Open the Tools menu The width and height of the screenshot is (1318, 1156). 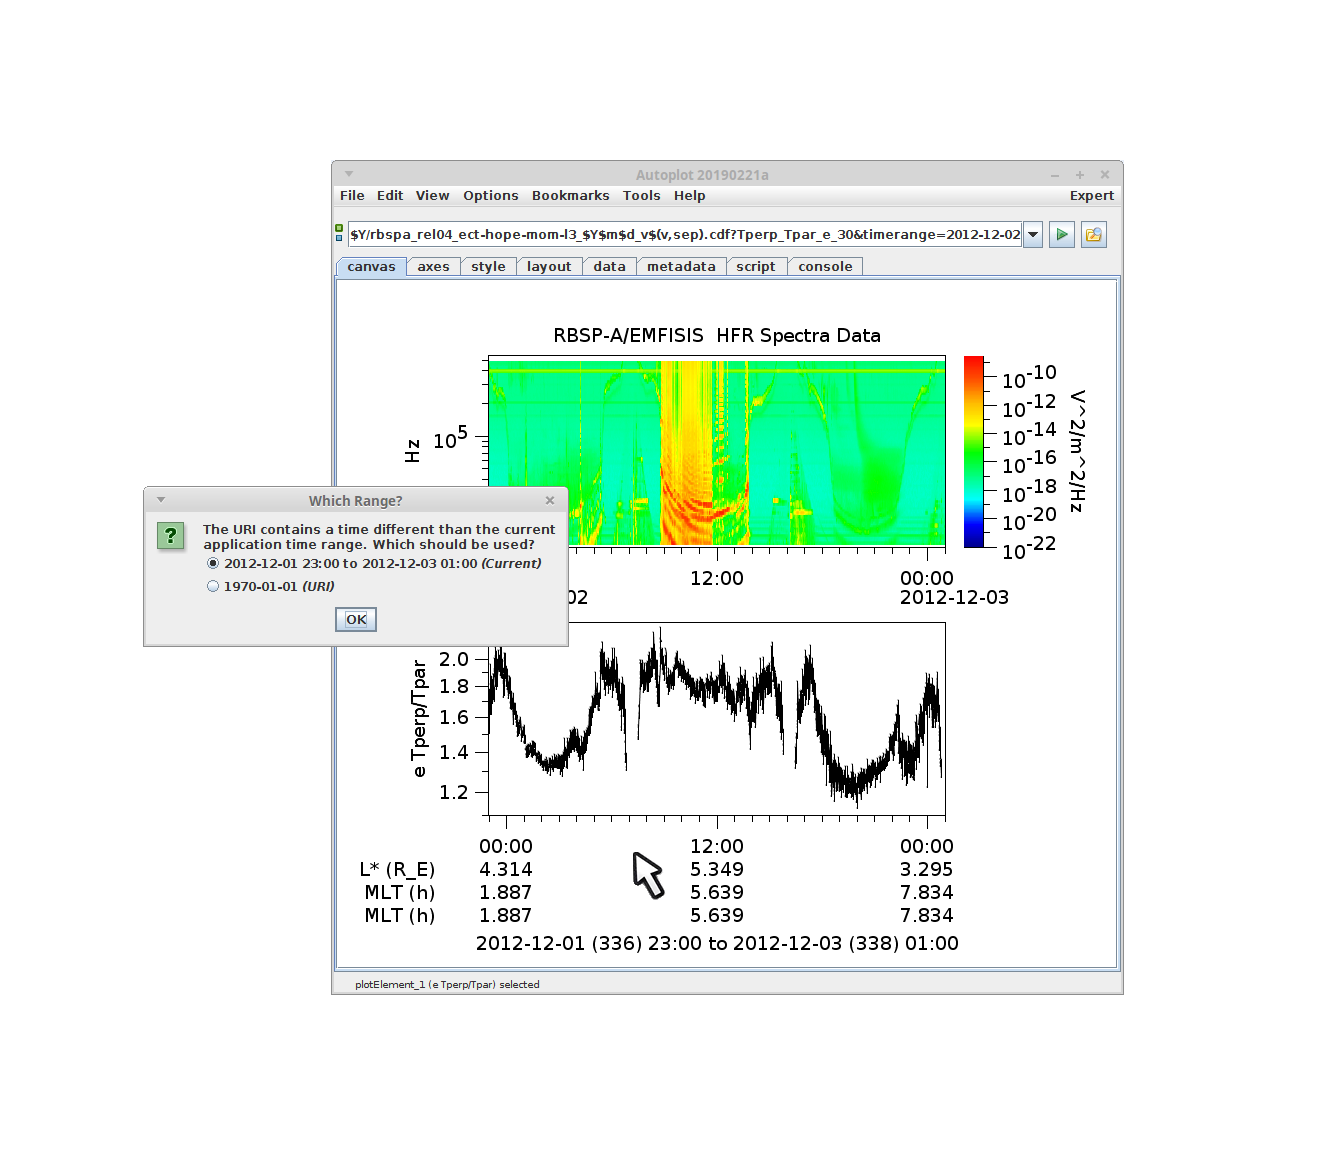point(641,196)
